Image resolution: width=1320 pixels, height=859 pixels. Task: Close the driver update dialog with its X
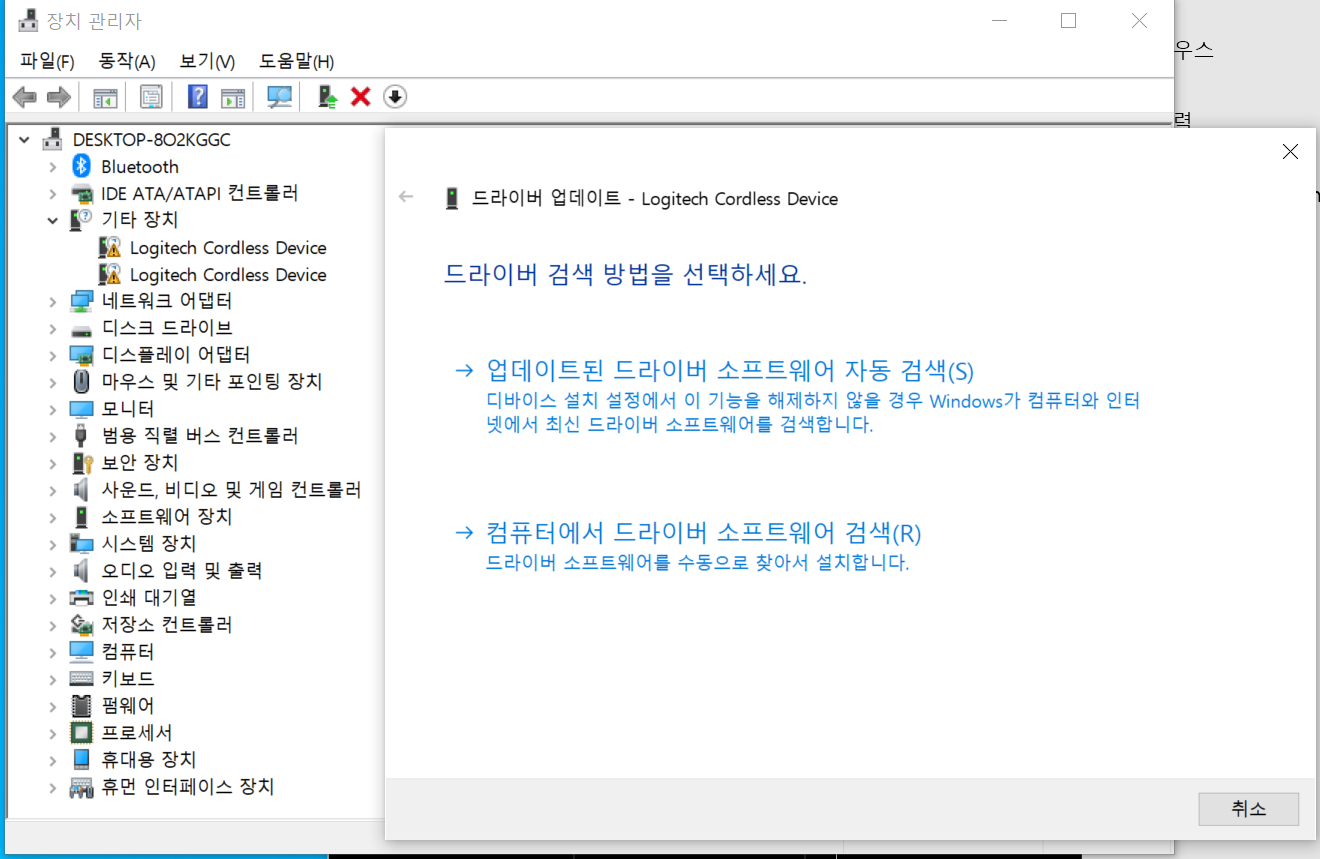click(1290, 152)
